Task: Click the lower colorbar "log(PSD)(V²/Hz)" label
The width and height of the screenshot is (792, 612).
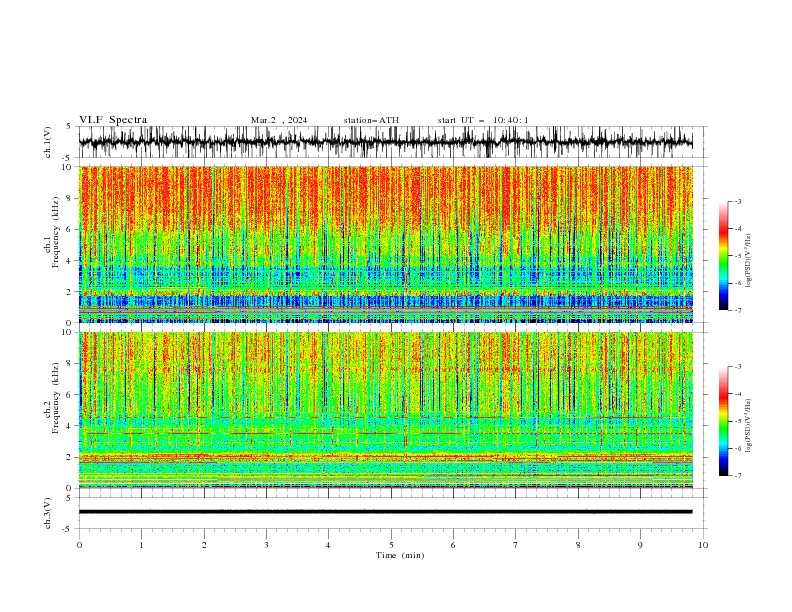Action: (x=749, y=426)
